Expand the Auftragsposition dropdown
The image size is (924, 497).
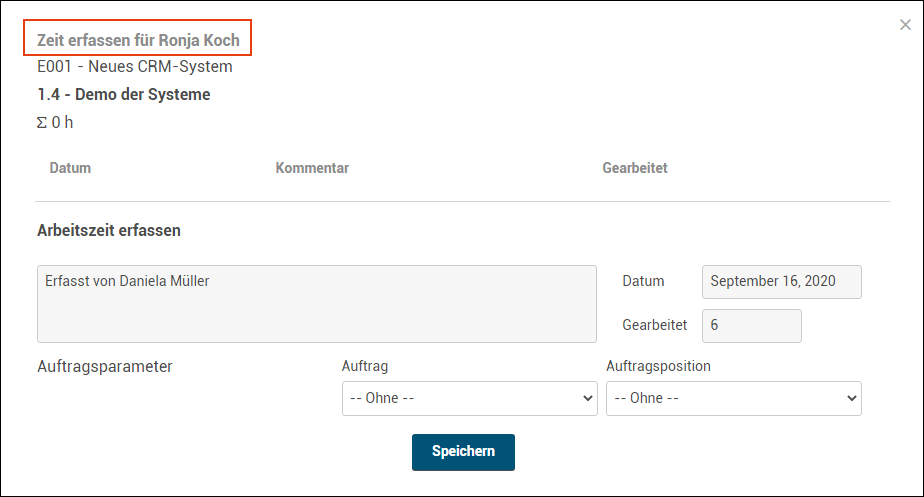pyautogui.click(x=734, y=398)
